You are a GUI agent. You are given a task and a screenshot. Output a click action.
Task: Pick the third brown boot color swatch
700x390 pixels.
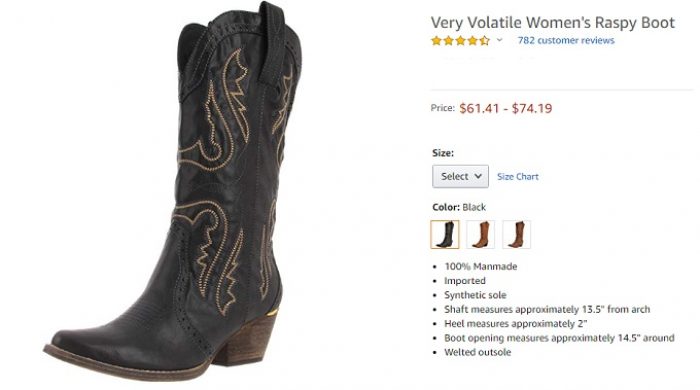(517, 234)
